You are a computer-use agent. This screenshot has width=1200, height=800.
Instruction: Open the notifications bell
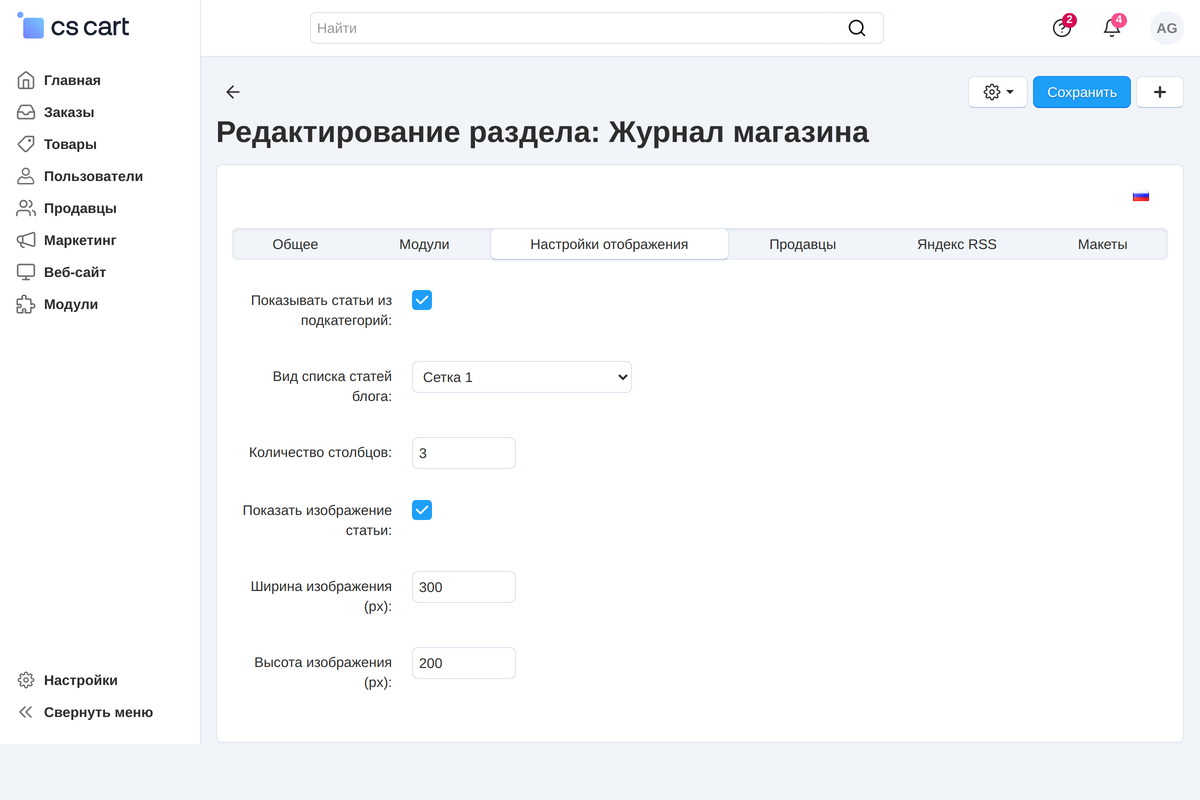coord(1112,28)
